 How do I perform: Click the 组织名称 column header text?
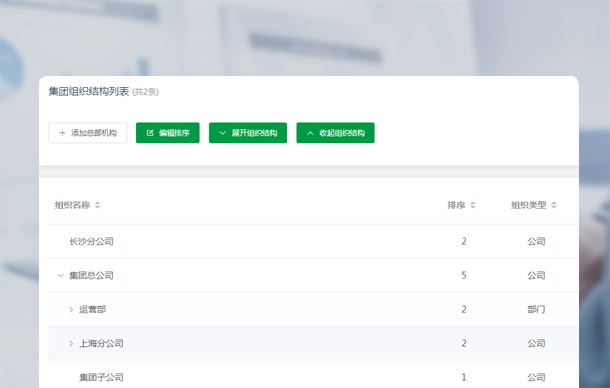click(72, 205)
